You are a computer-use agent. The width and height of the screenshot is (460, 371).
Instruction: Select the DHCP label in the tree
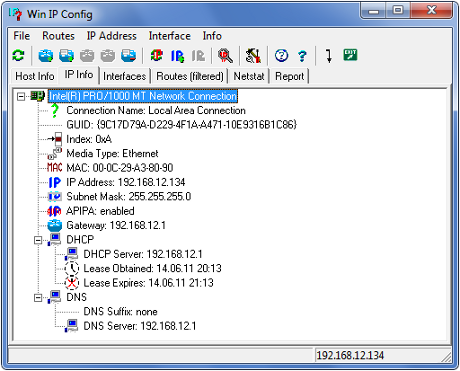point(80,240)
